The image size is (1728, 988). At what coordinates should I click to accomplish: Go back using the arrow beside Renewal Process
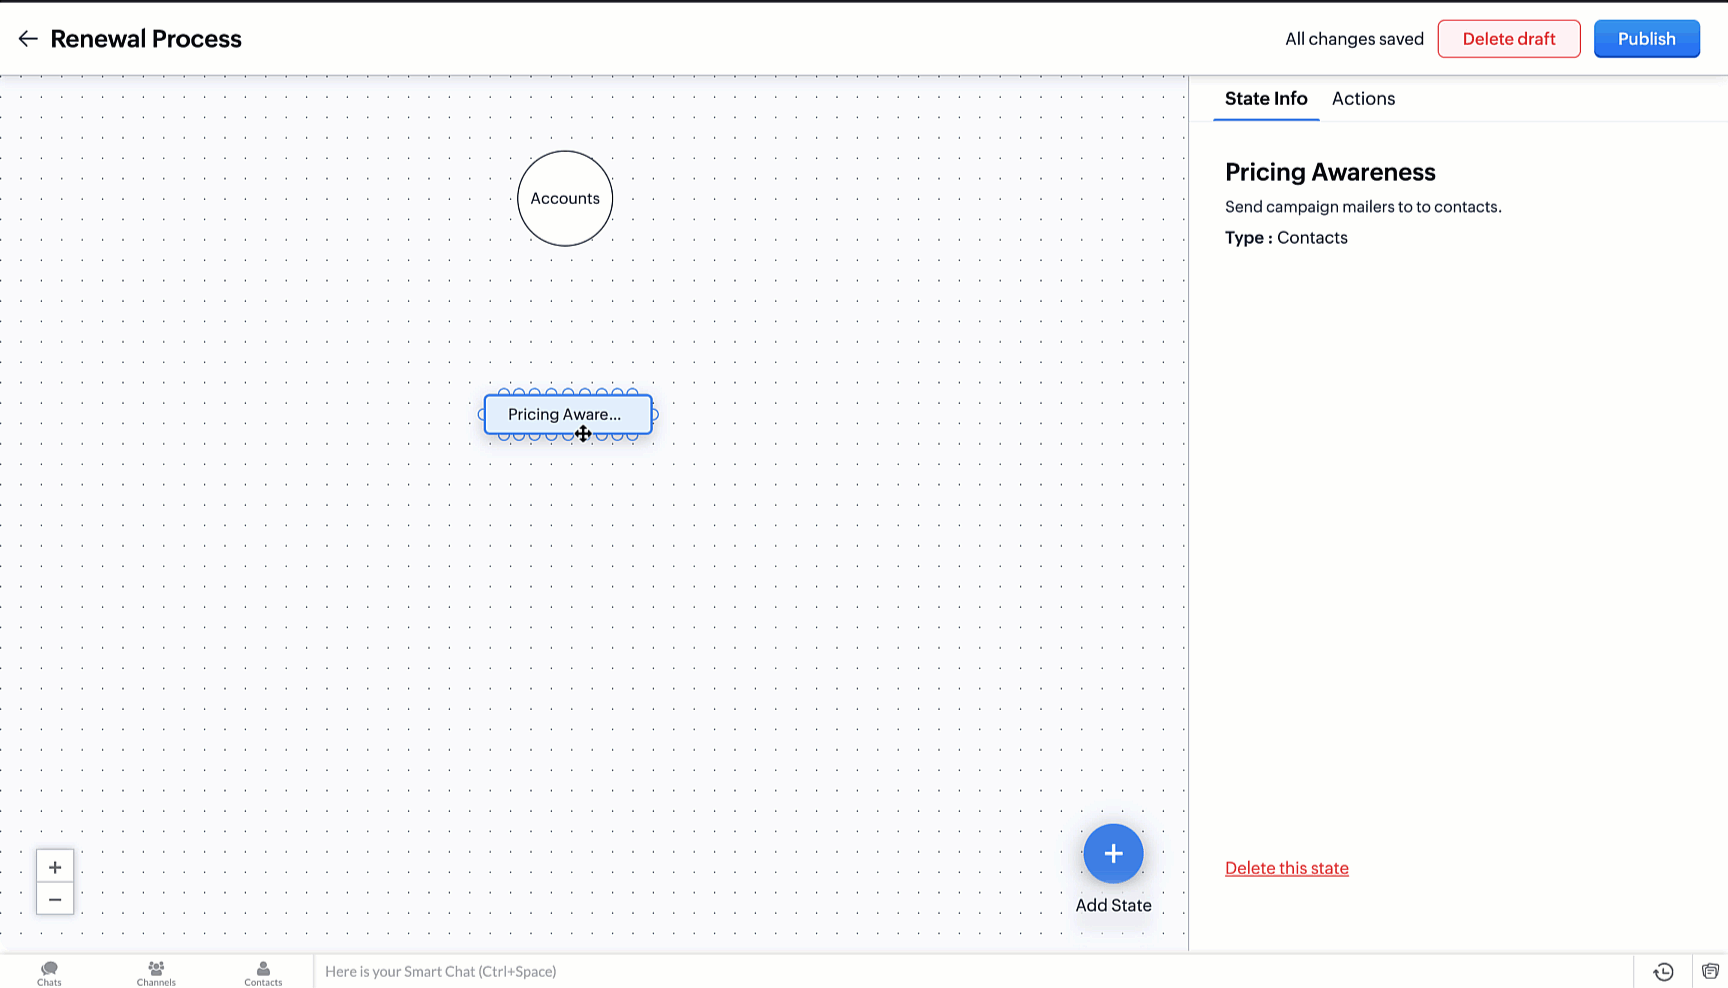click(28, 39)
